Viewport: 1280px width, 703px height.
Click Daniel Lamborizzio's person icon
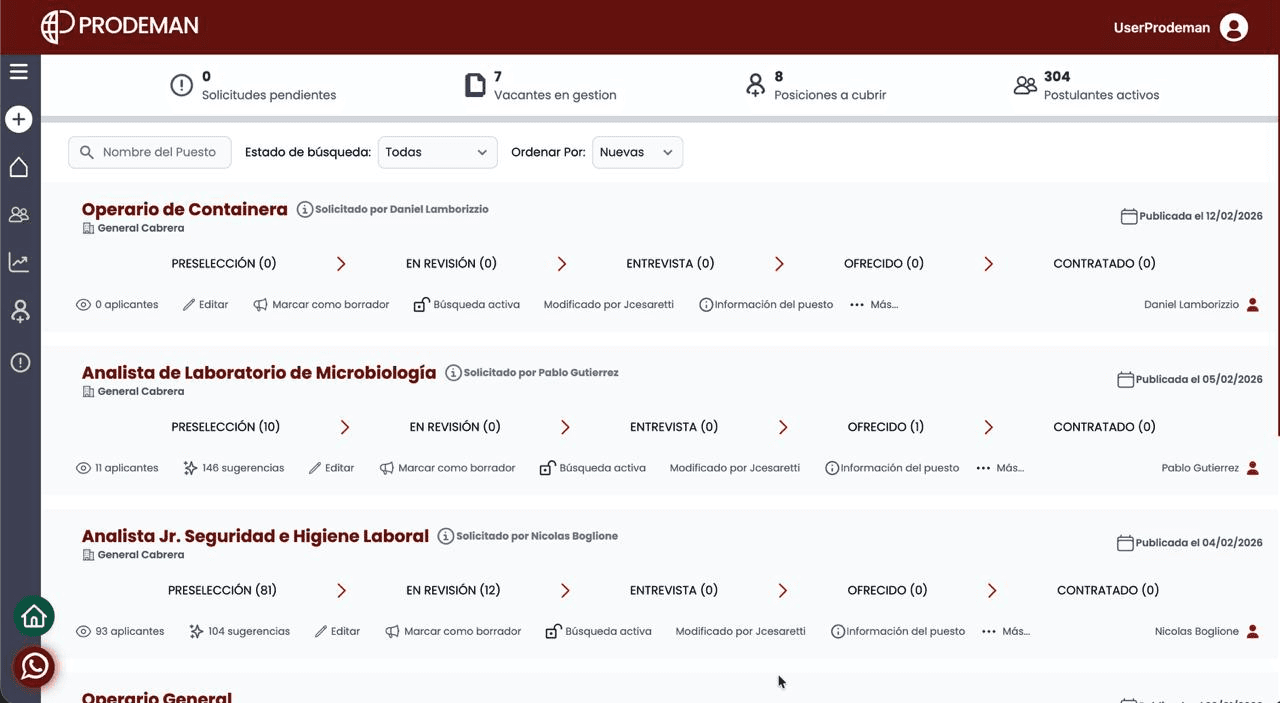(x=1253, y=305)
